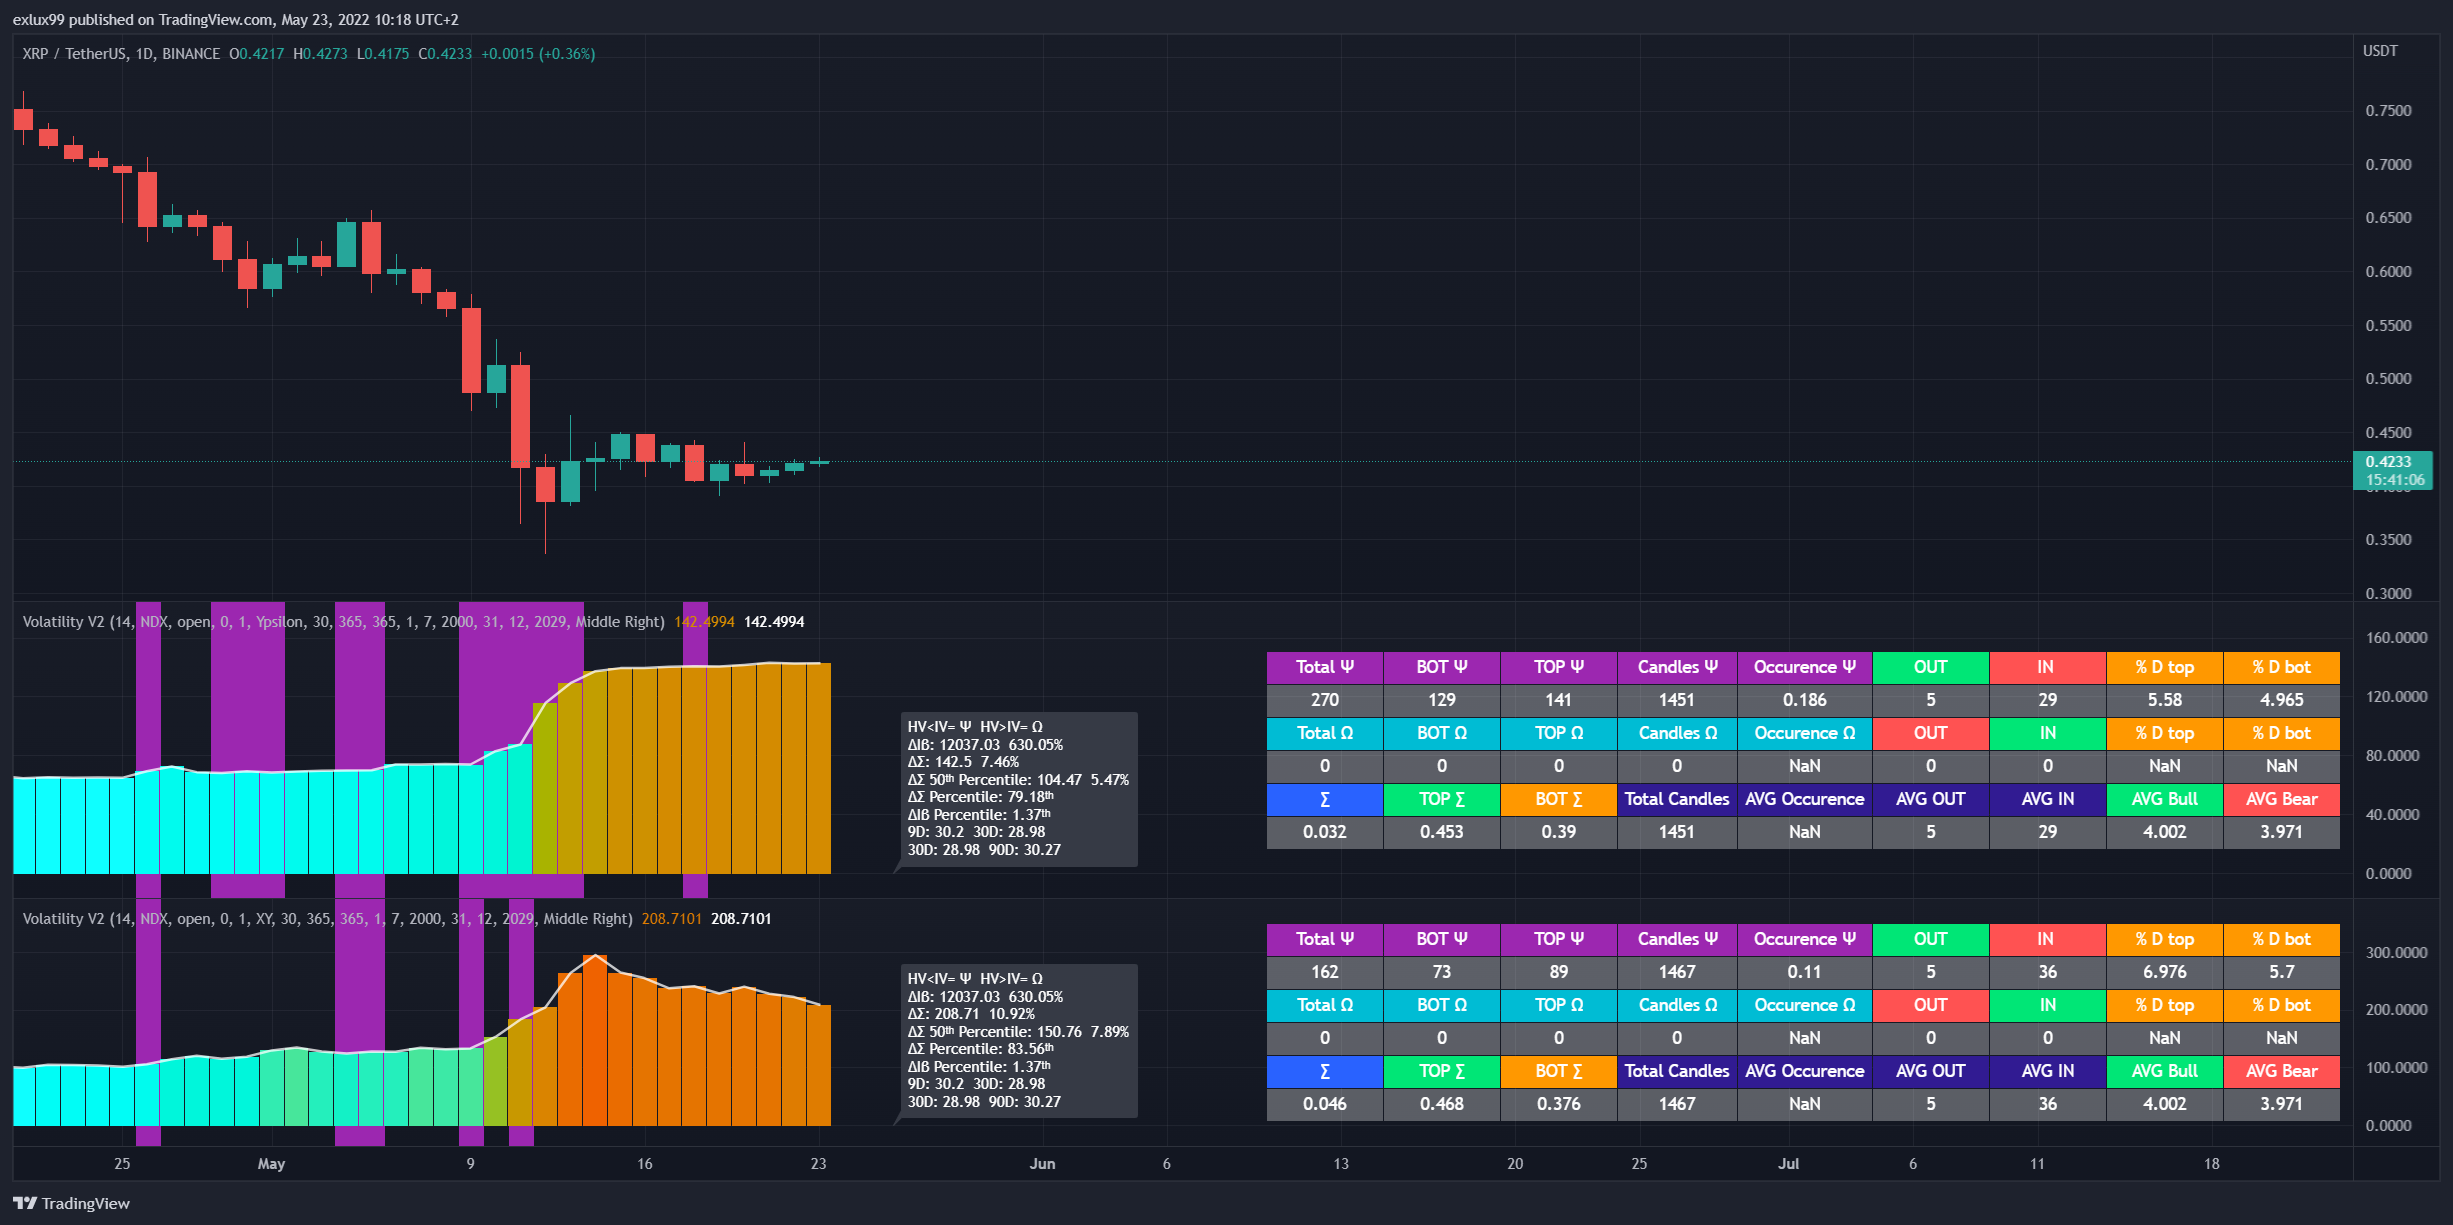Click the TOP Ψ cell value 89
Viewport: 2453px width, 1225px height.
pos(1559,972)
